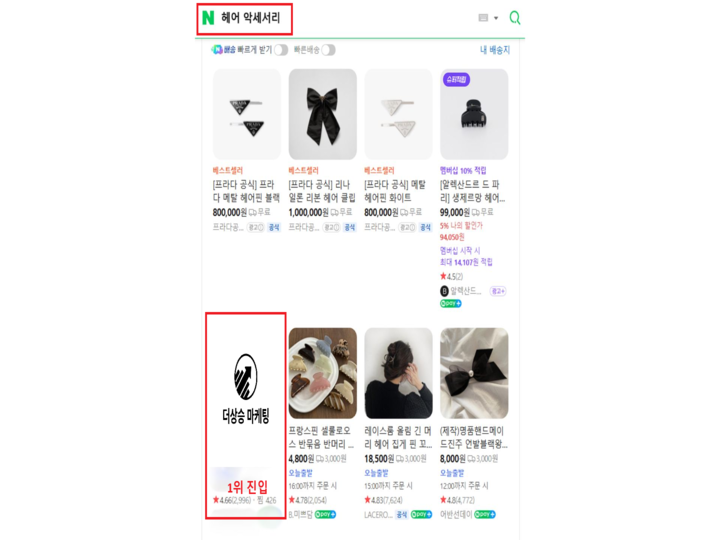Click the 오늘출발 label under 18,500원 item
This screenshot has height=540, width=720.
(376, 472)
